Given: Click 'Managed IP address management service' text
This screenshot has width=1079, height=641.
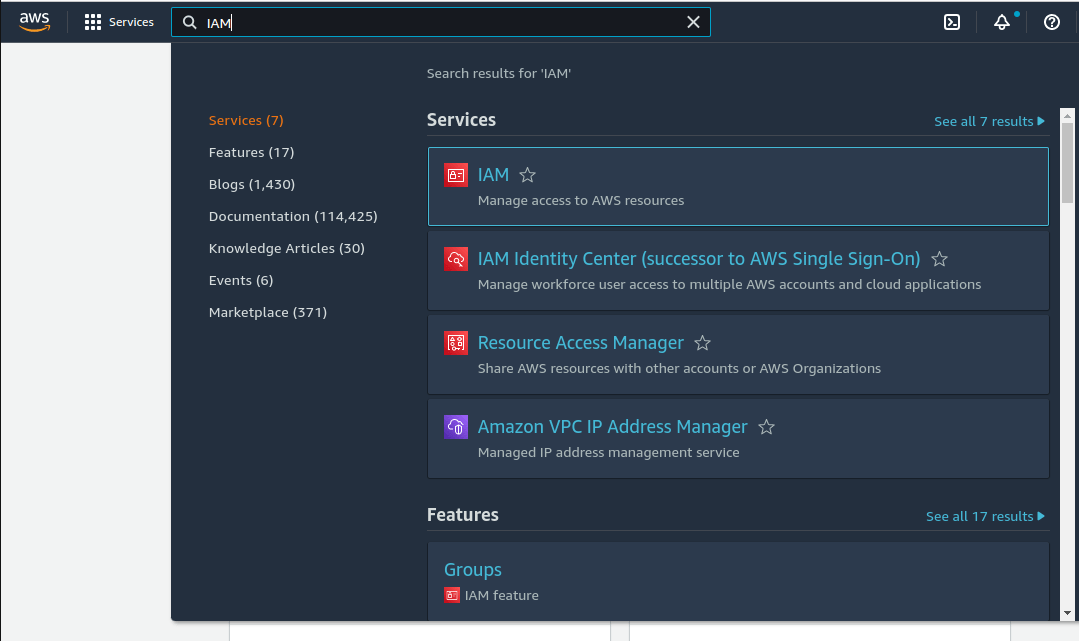Looking at the screenshot, I should [608, 452].
